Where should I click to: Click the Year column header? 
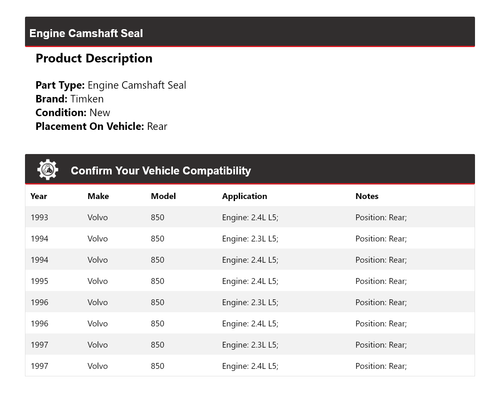click(x=39, y=196)
